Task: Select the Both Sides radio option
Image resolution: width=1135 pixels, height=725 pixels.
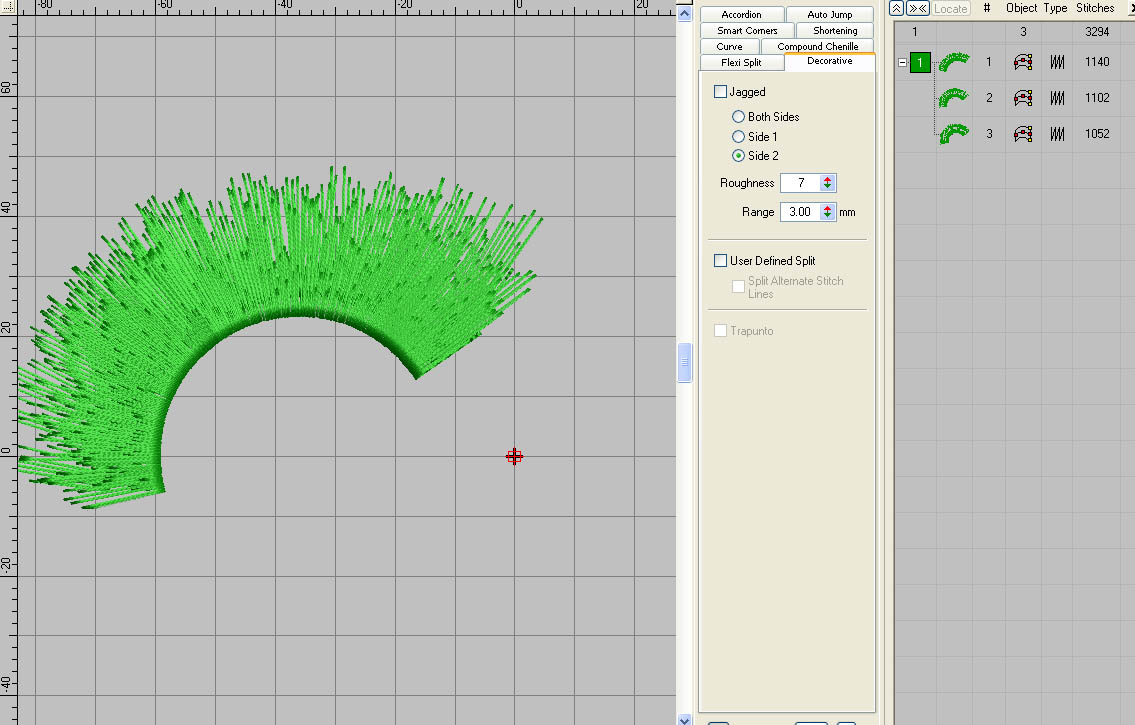Action: (739, 117)
